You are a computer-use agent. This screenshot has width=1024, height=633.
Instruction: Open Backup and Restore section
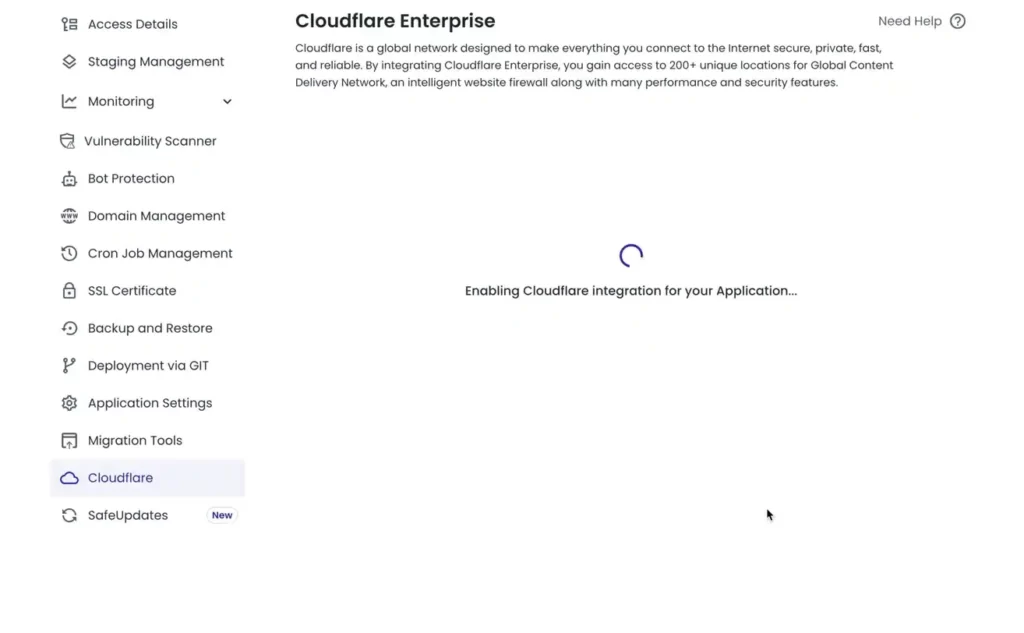(149, 328)
